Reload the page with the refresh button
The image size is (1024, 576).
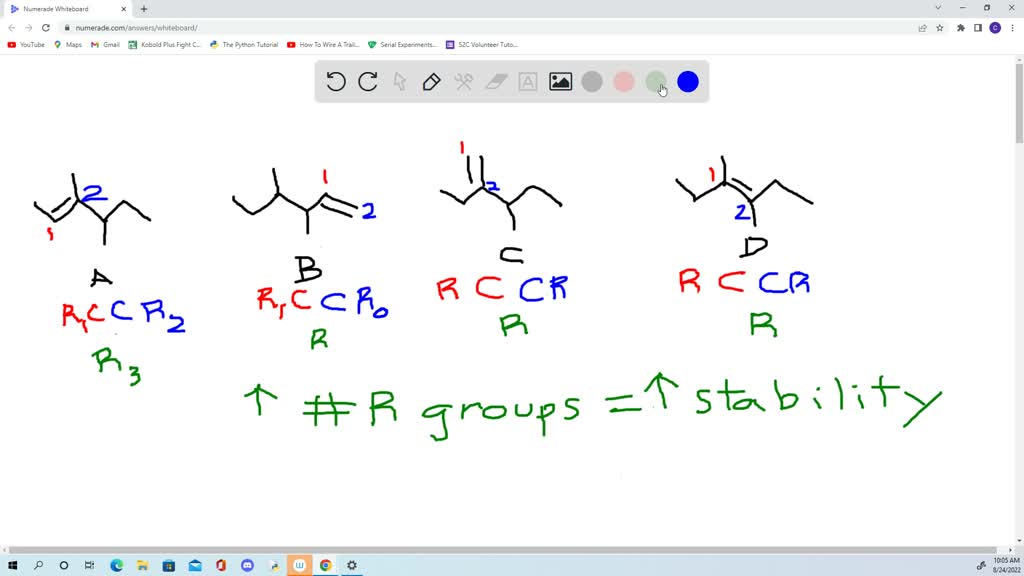coord(48,28)
